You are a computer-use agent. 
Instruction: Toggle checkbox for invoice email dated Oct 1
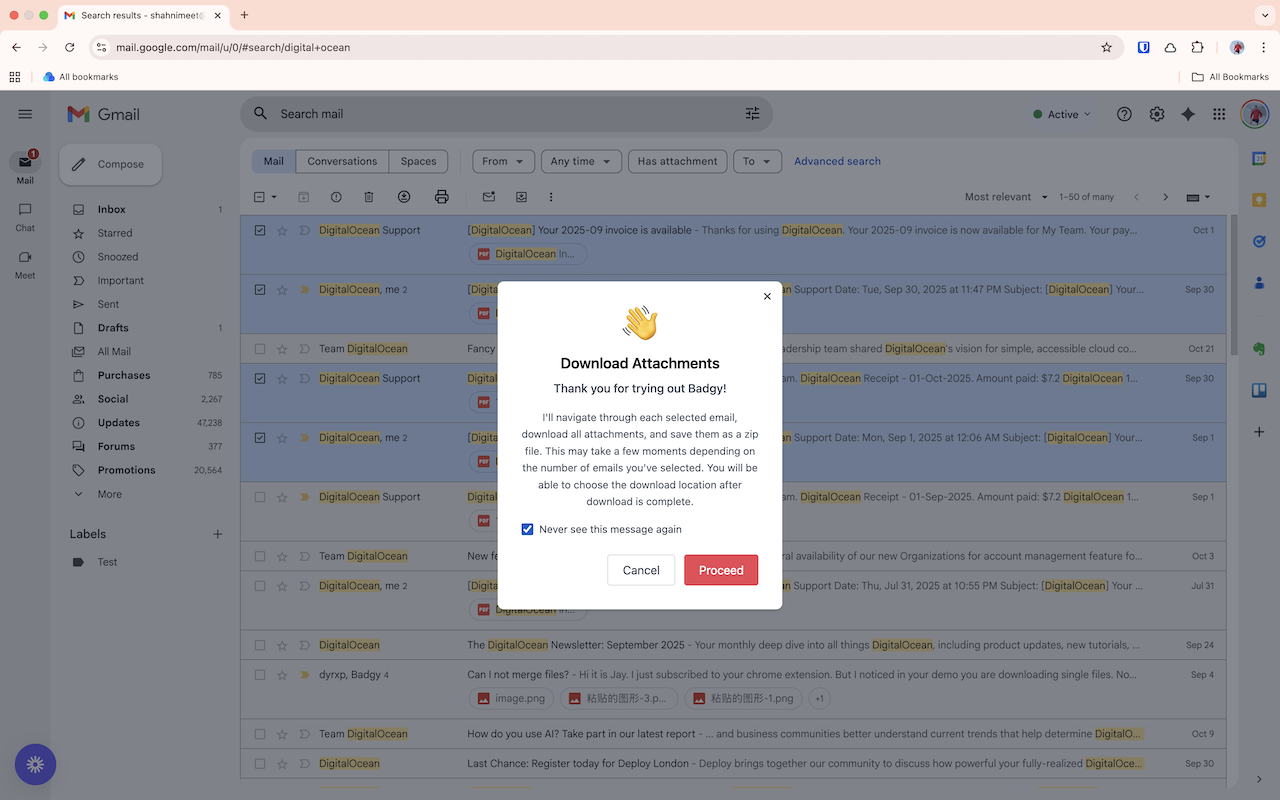click(260, 230)
